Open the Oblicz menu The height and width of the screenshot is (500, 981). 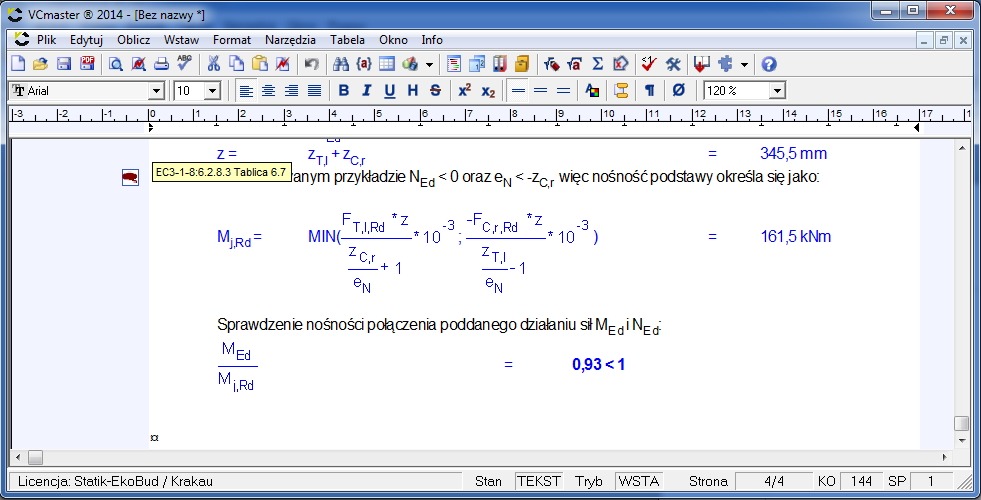pyautogui.click(x=133, y=40)
